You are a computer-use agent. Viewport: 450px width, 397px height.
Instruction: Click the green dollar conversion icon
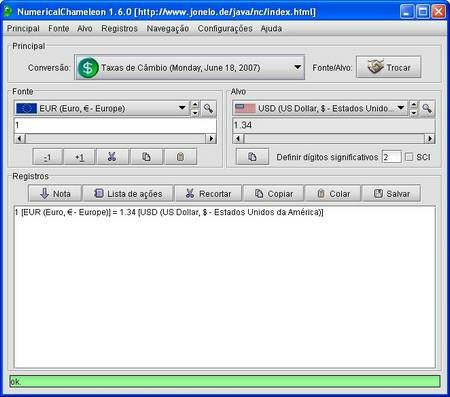point(88,68)
